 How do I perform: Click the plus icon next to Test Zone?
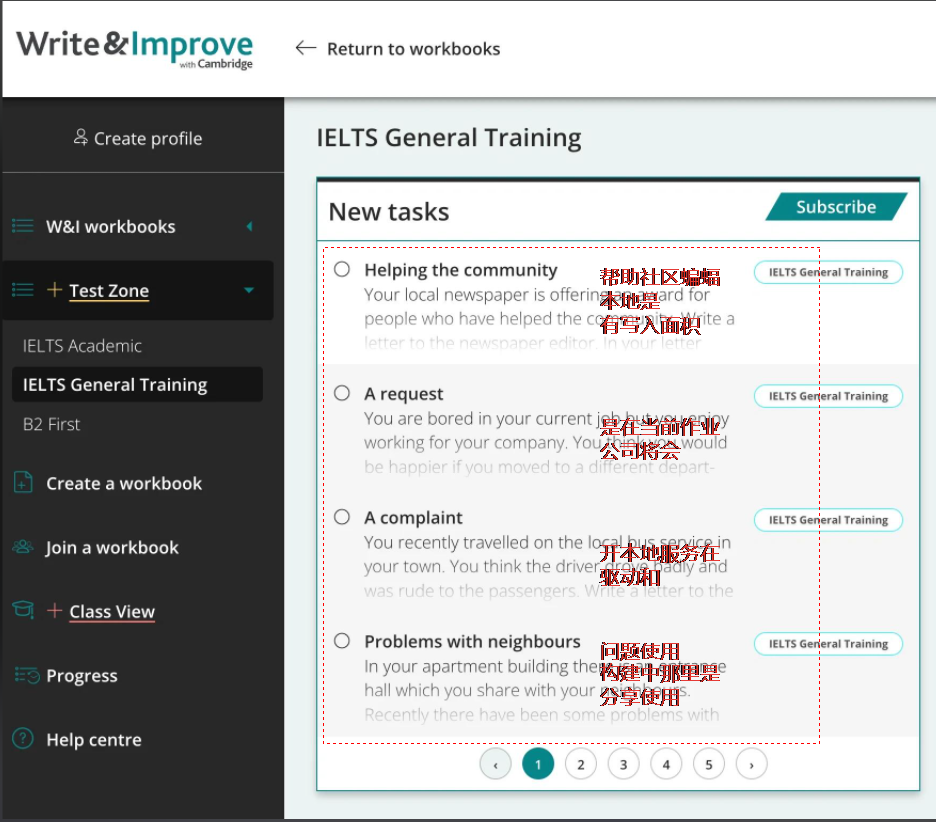click(x=54, y=290)
